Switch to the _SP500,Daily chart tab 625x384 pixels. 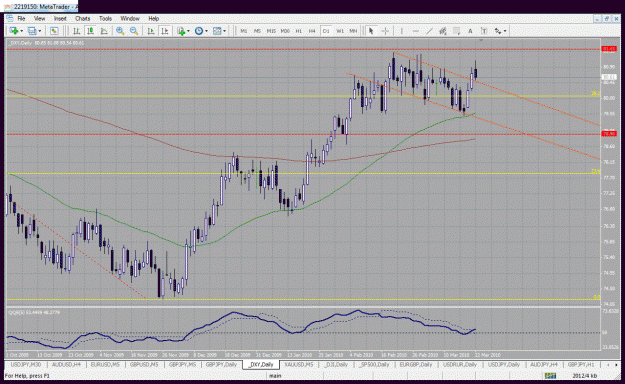[373, 364]
